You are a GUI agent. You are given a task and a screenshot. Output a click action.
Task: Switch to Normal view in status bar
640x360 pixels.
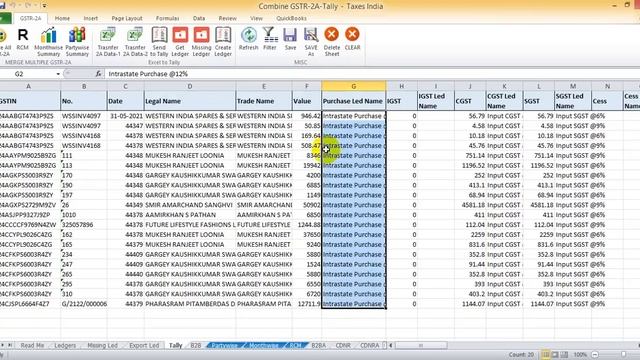click(x=545, y=355)
